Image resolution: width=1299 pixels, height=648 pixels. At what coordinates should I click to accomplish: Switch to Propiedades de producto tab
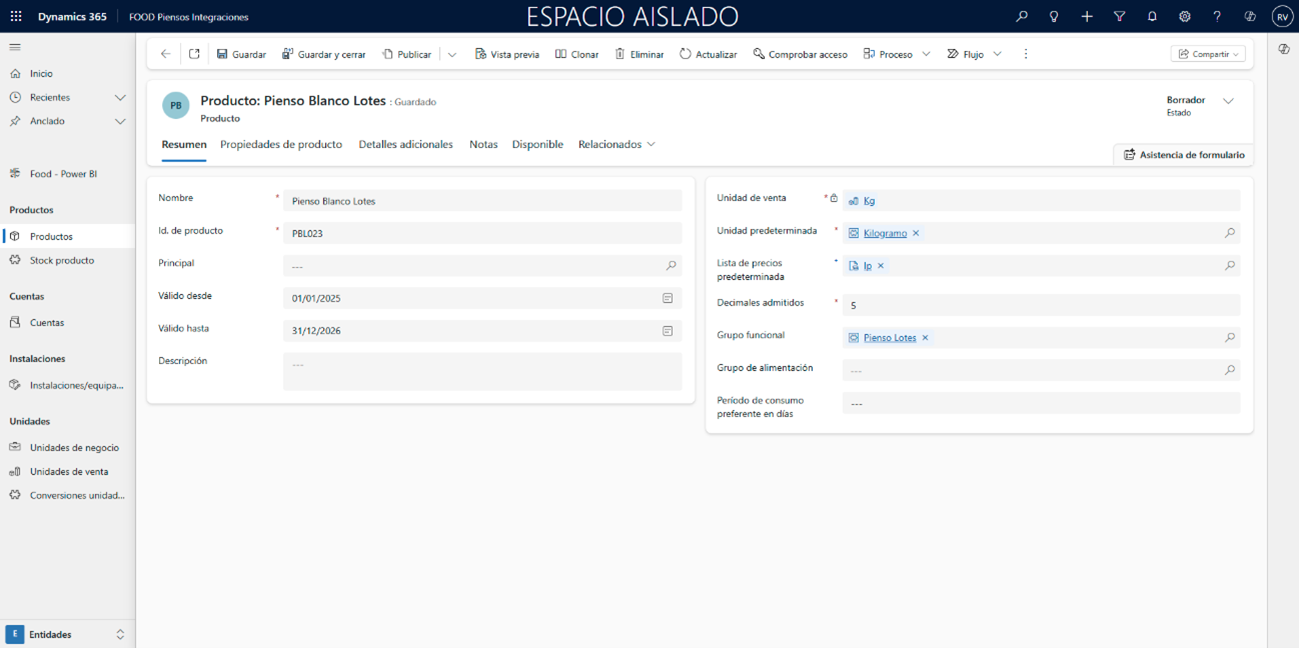281,145
